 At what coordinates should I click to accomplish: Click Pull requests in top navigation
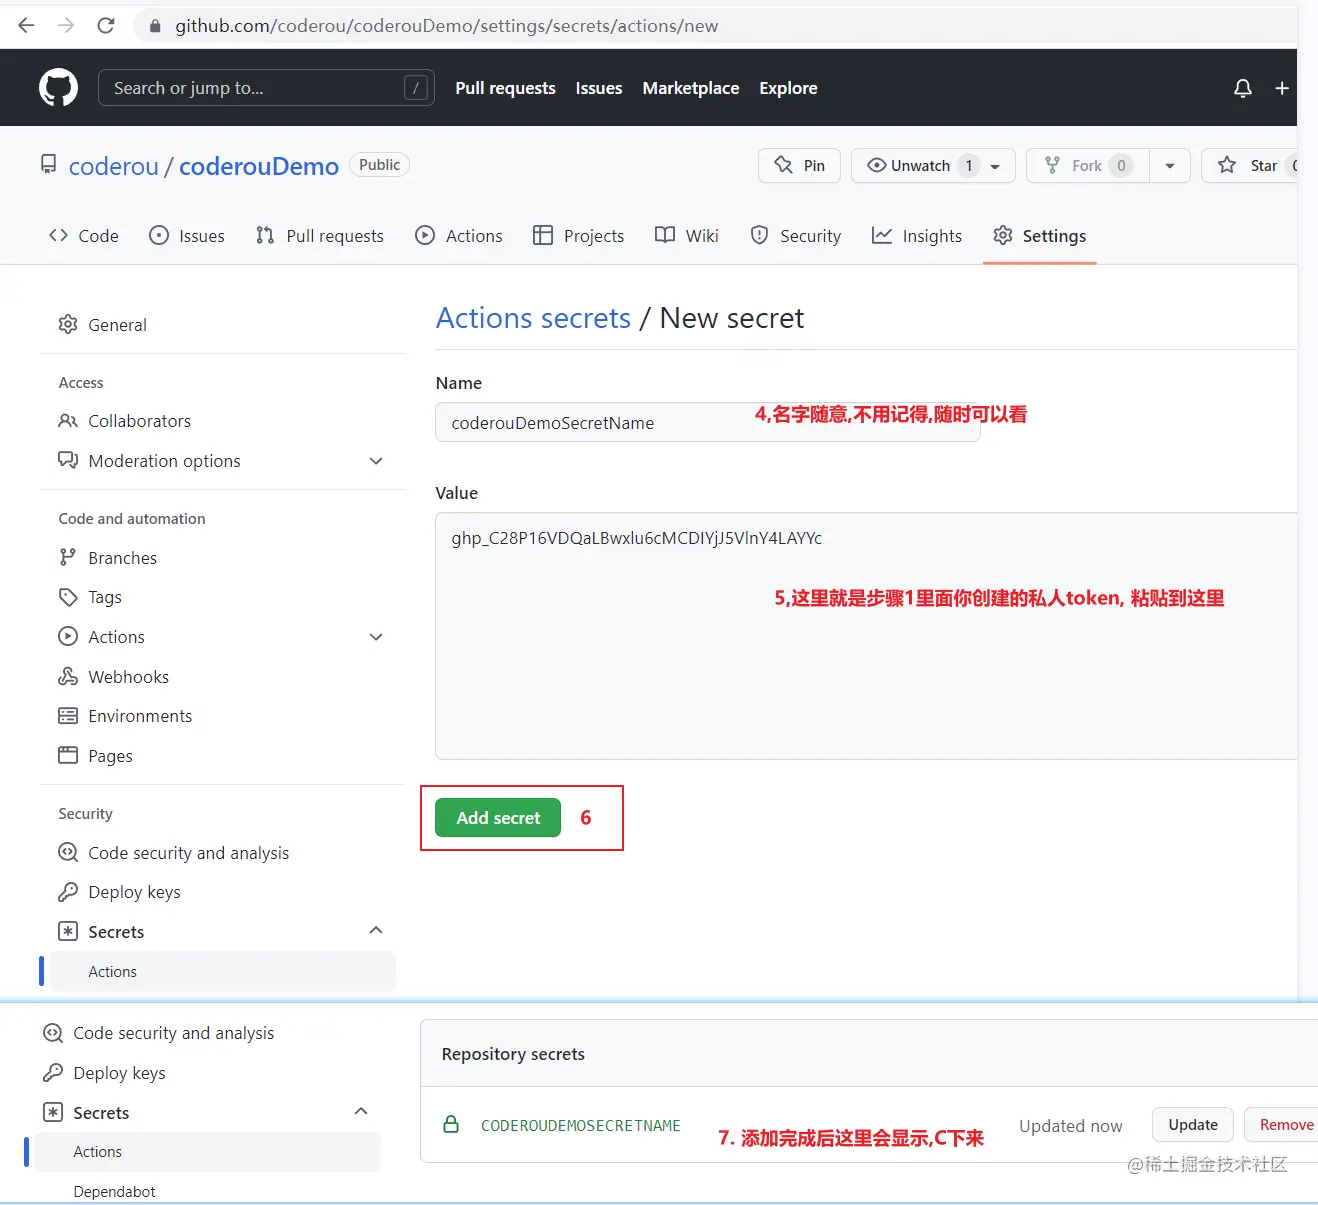pyautogui.click(x=505, y=88)
